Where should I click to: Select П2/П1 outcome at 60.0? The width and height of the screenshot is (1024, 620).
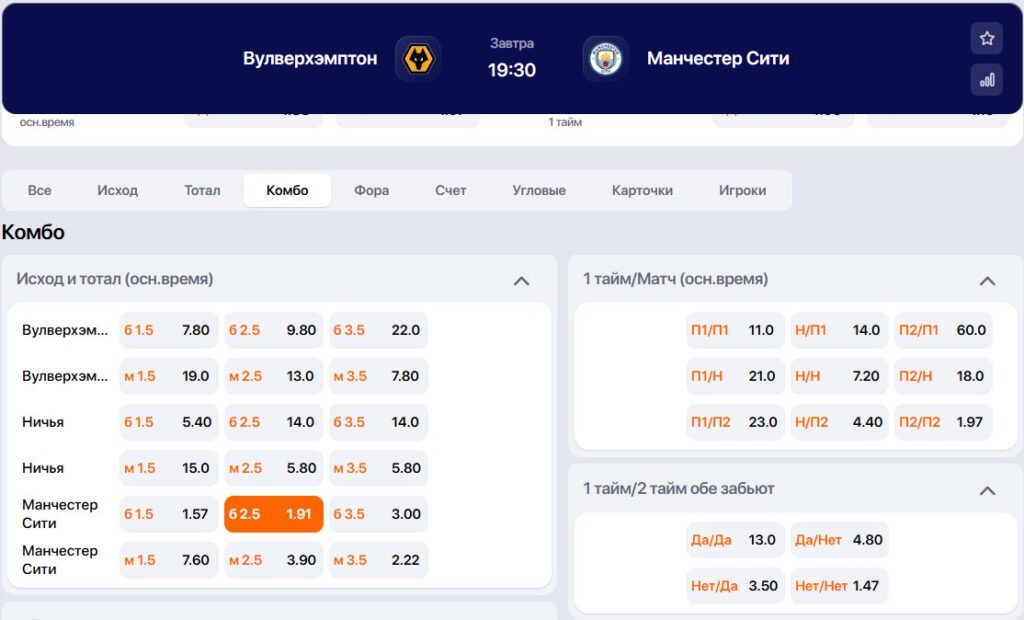(943, 330)
